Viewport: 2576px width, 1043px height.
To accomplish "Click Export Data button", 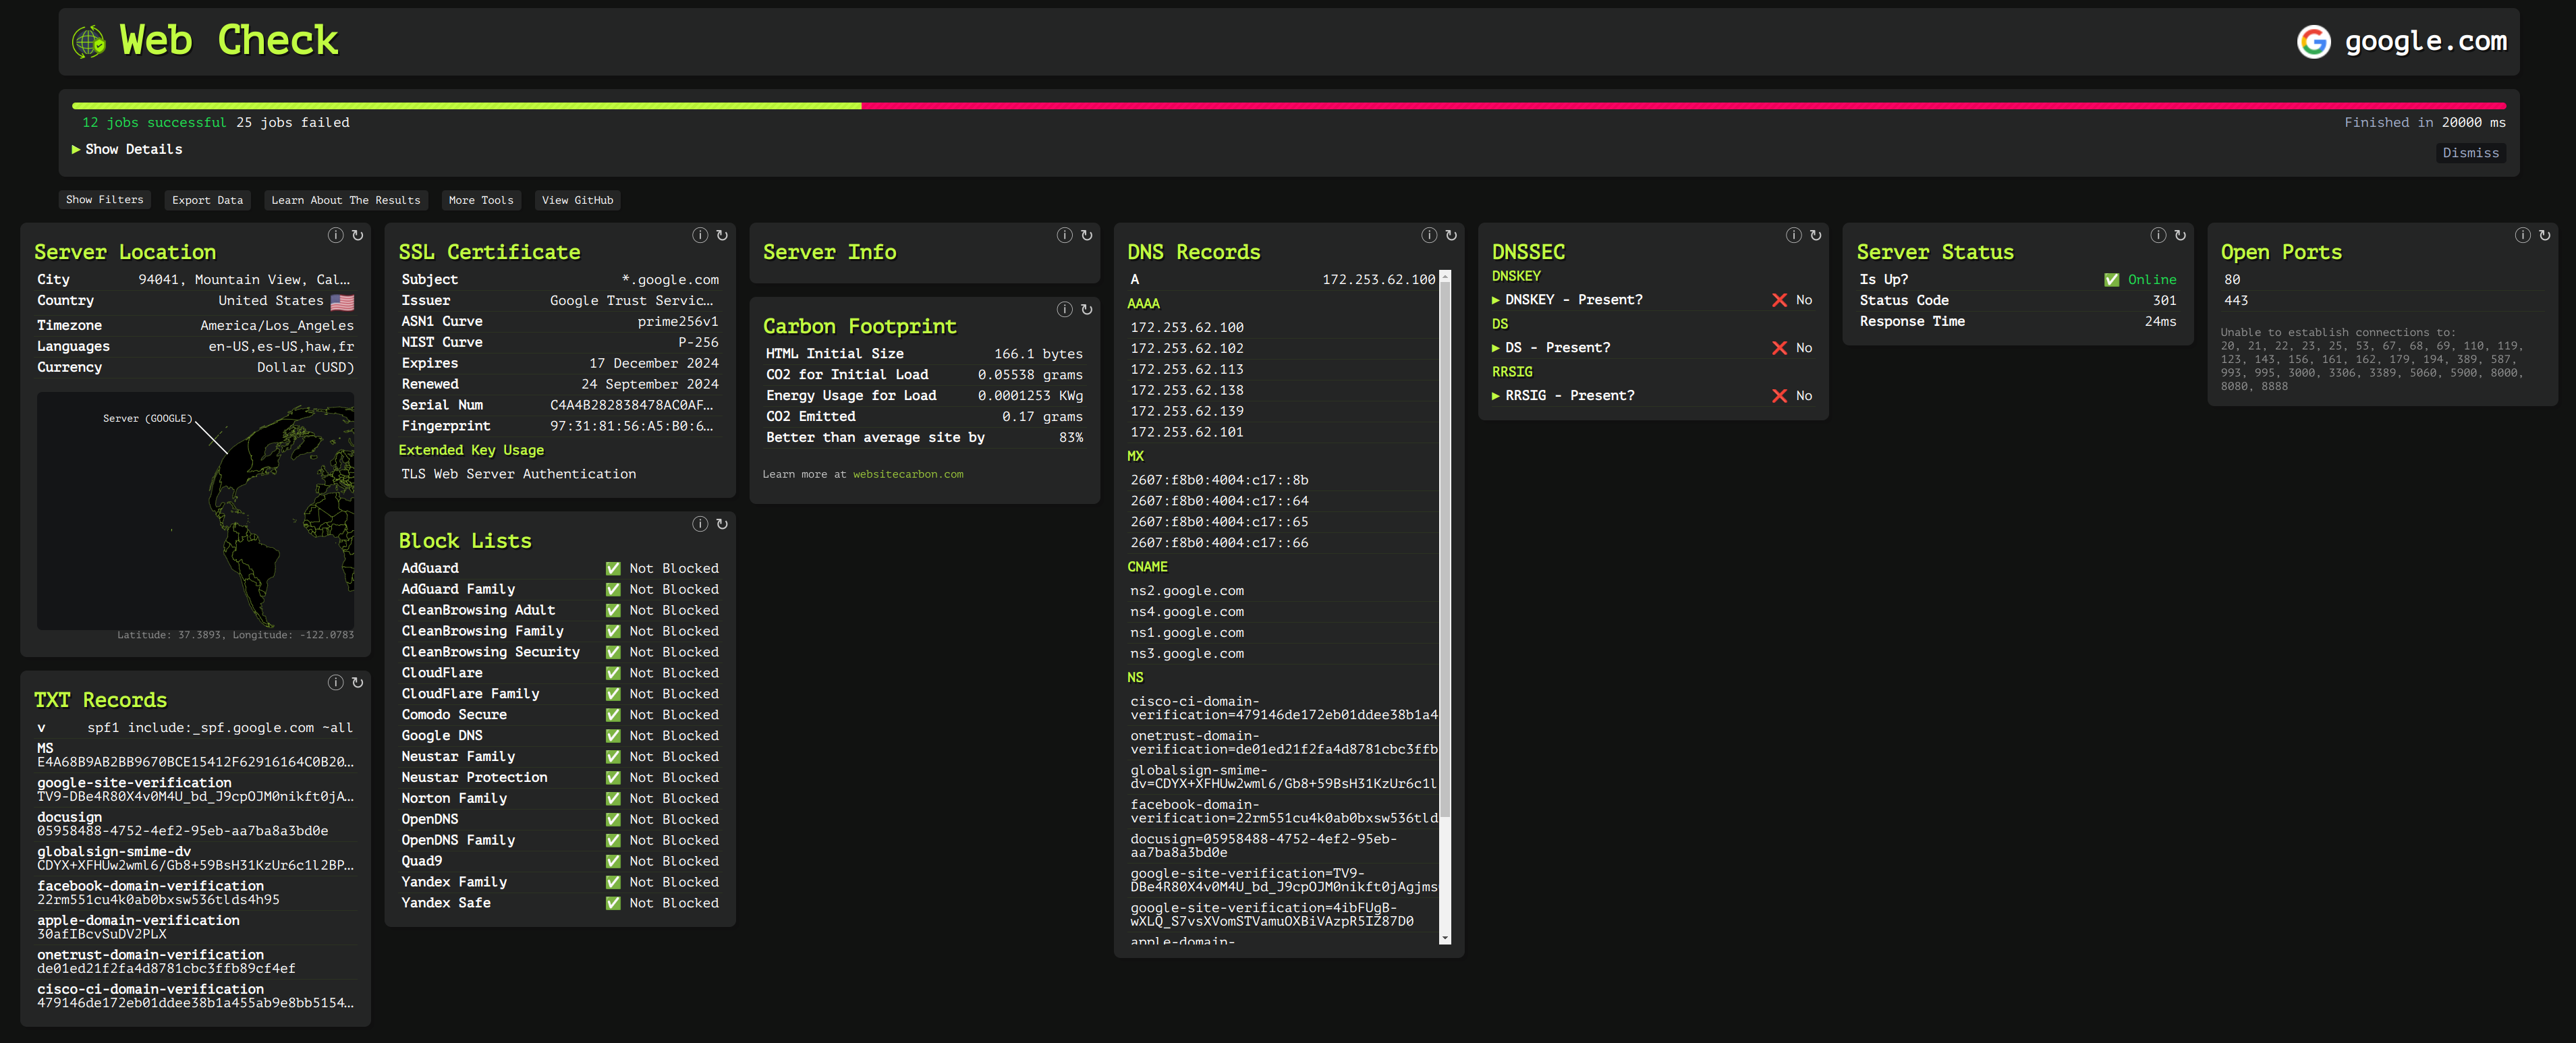I will point(207,200).
